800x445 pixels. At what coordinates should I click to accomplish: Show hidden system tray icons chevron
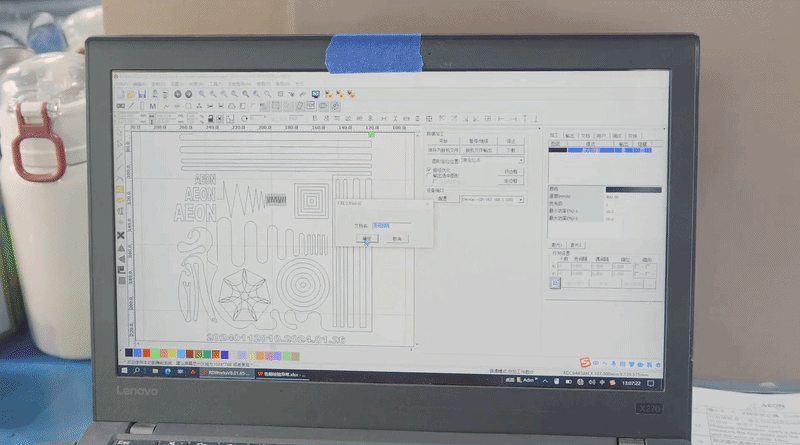[x=545, y=381]
